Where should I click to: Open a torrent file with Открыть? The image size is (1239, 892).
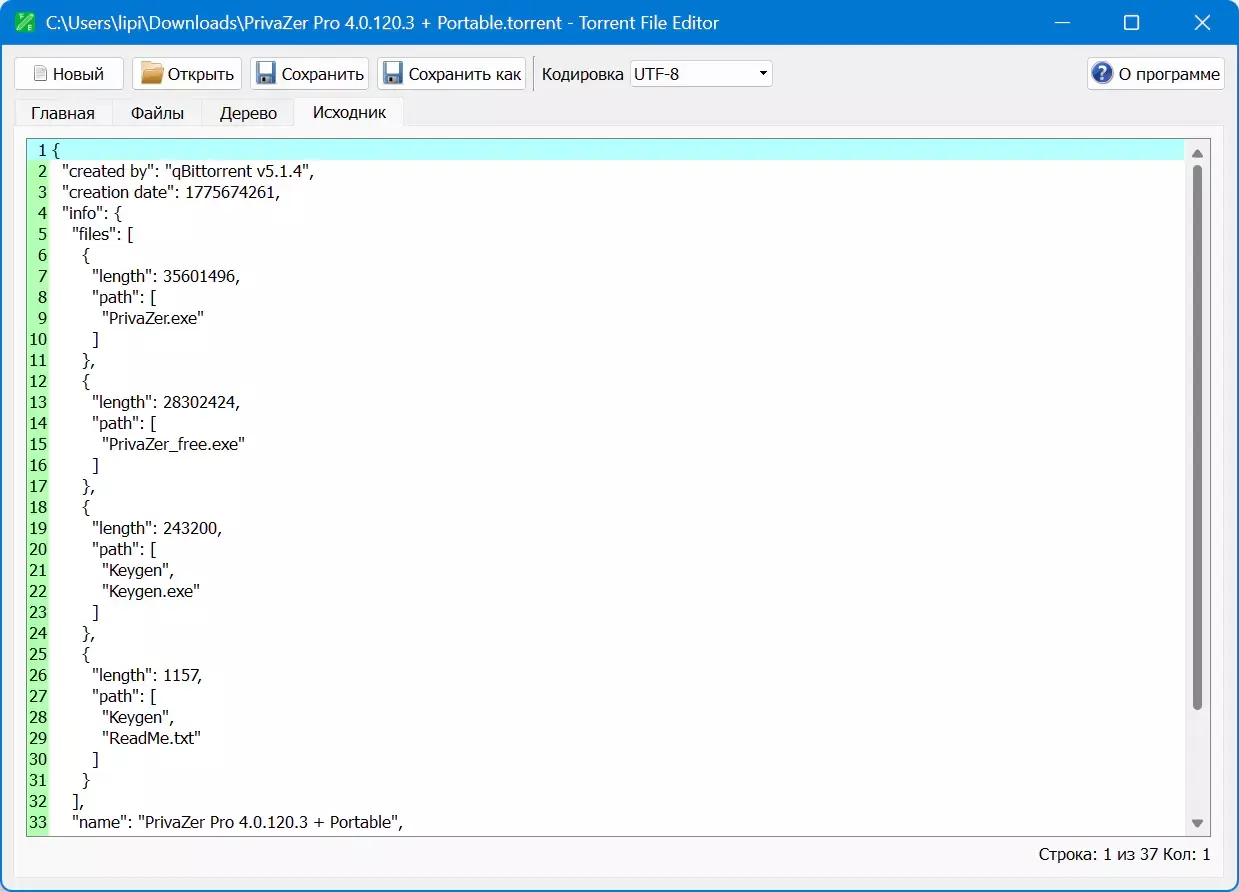187,73
